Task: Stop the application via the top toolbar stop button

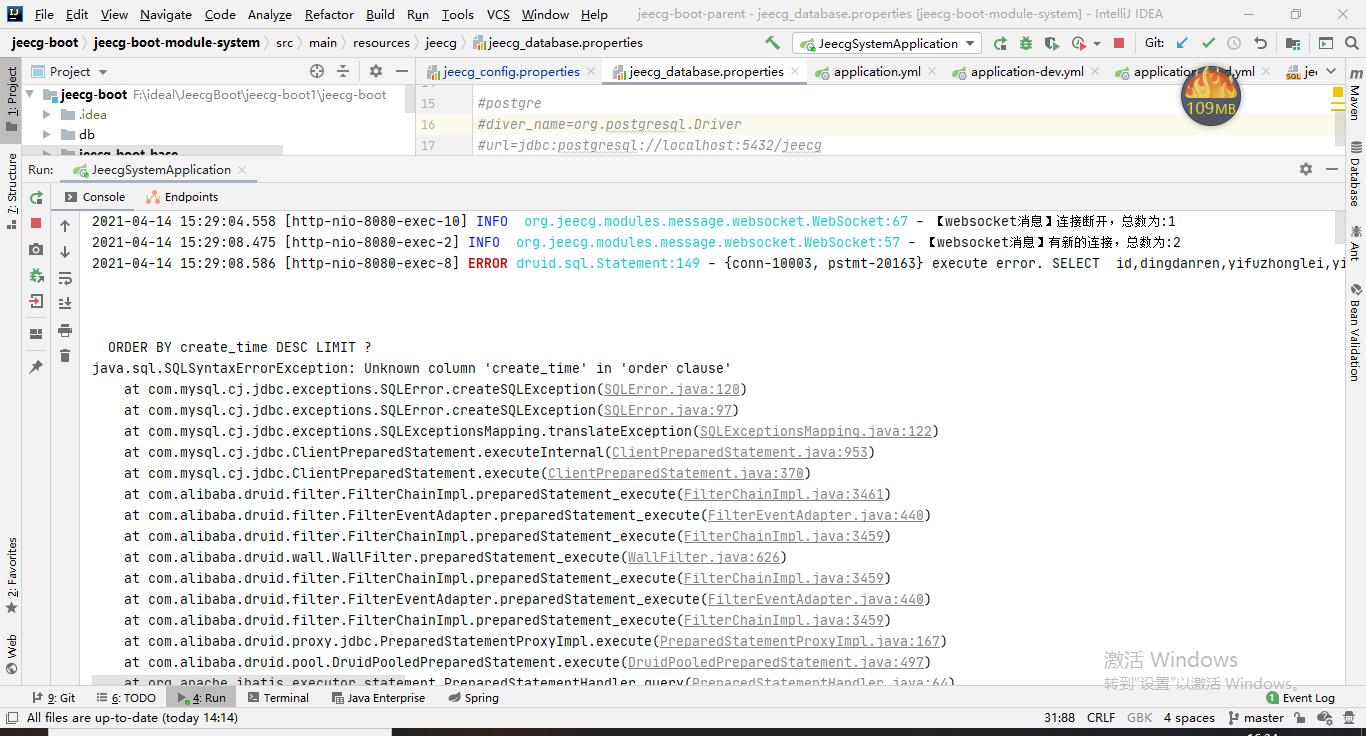Action: 1119,43
